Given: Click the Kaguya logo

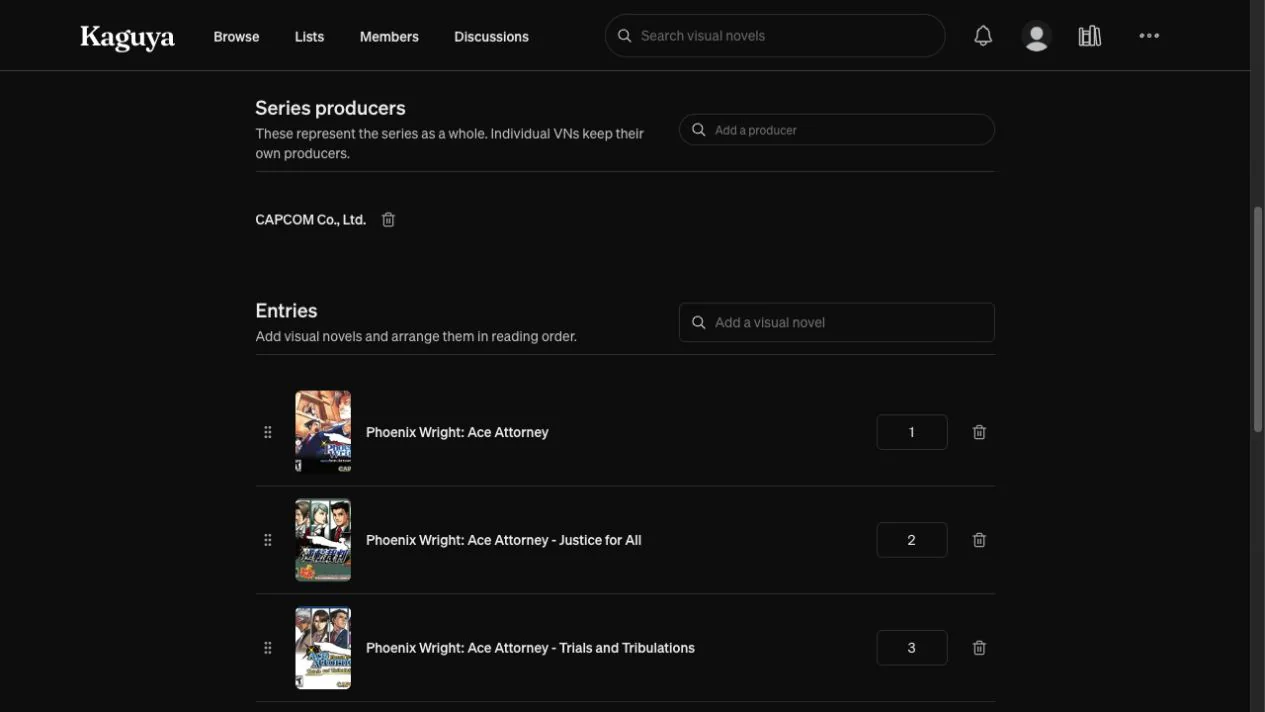Looking at the screenshot, I should point(127,37).
